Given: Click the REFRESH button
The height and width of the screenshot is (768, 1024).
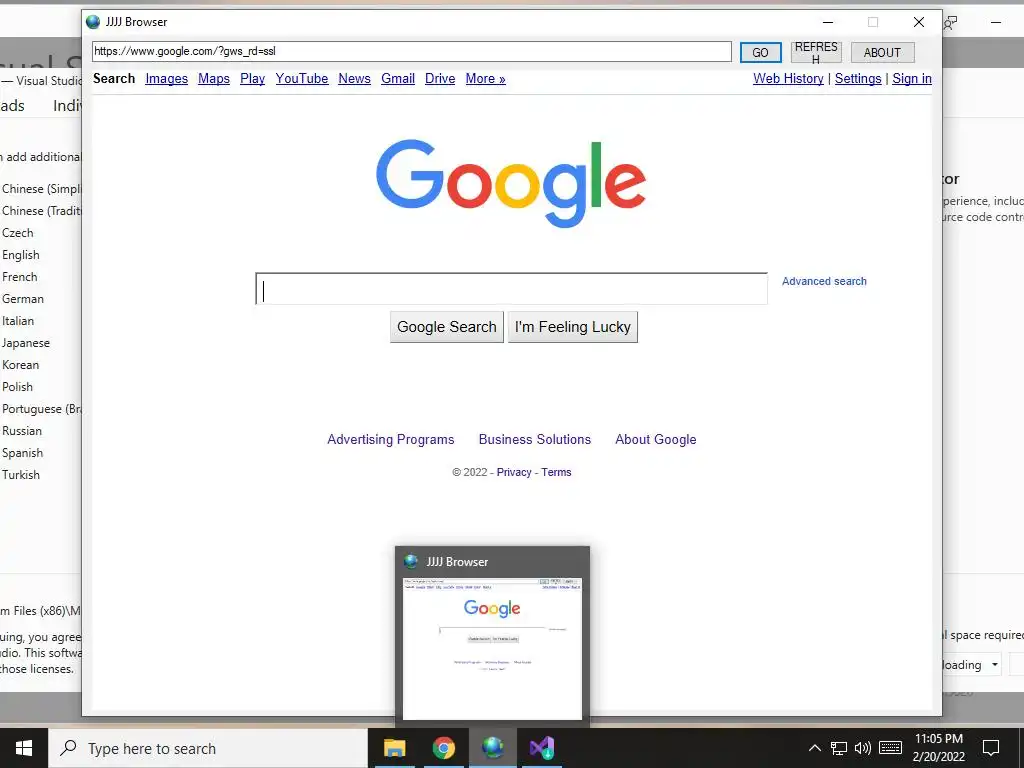Looking at the screenshot, I should coord(816,52).
